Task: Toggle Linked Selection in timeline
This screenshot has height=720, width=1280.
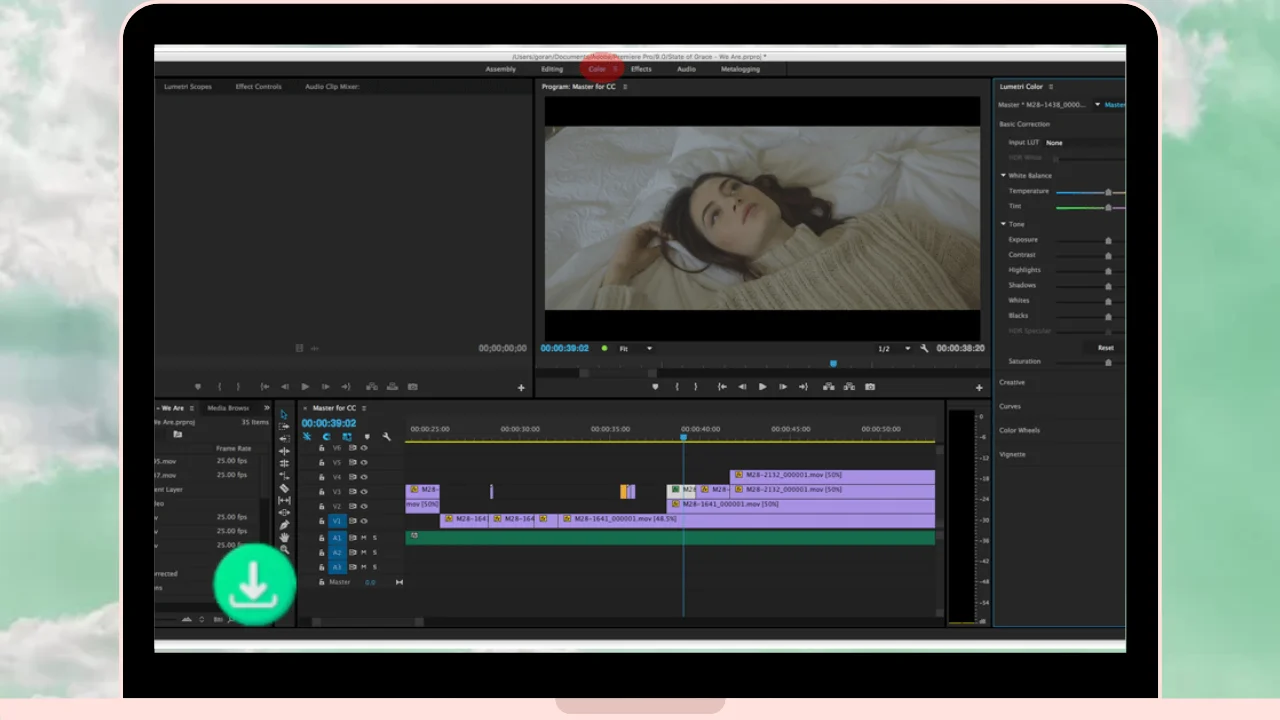Action: point(347,437)
